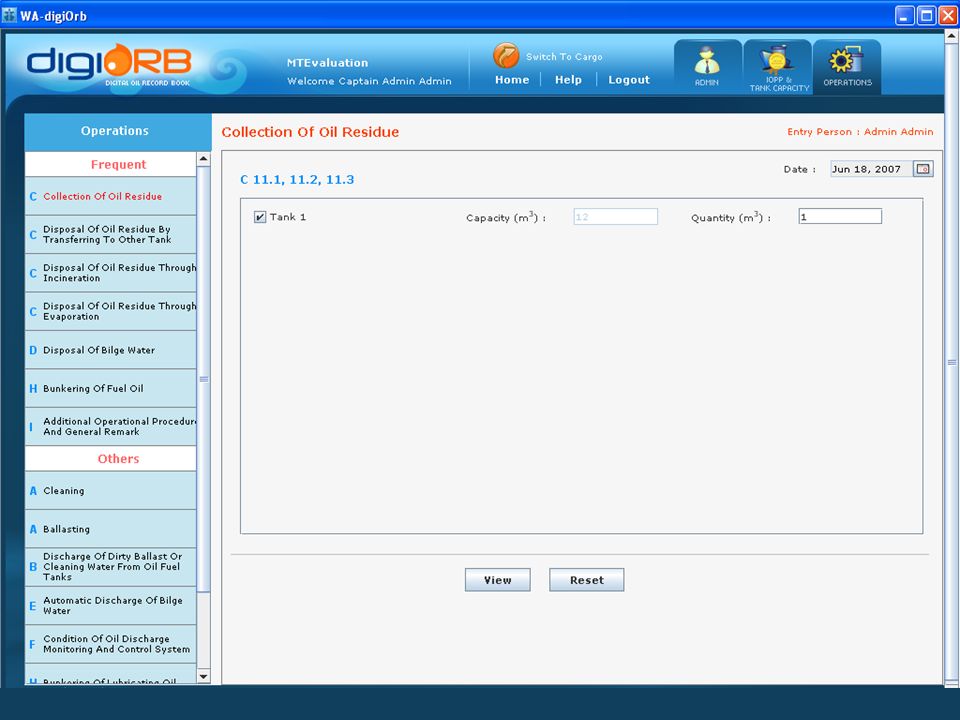Select Bunkering Of Fuel Oil
The height and width of the screenshot is (720, 960).
pyautogui.click(x=111, y=389)
